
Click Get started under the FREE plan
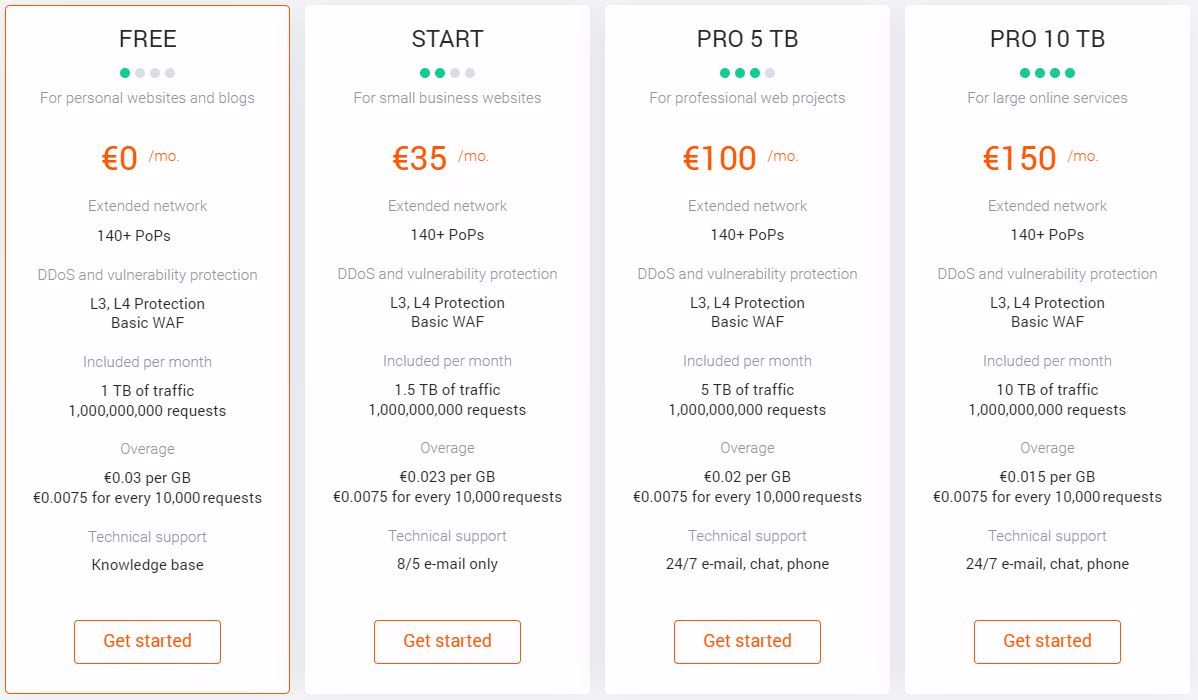click(147, 642)
